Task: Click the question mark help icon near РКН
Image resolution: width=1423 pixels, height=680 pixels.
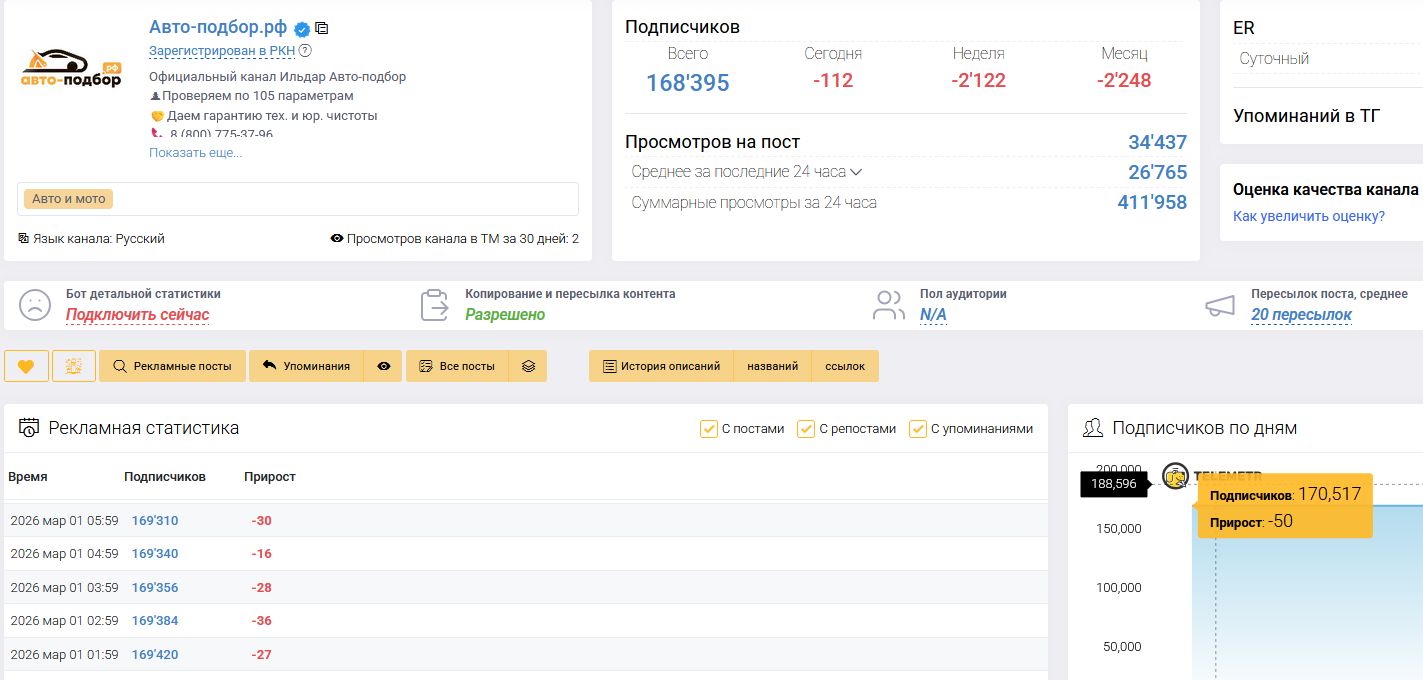Action: [x=305, y=51]
